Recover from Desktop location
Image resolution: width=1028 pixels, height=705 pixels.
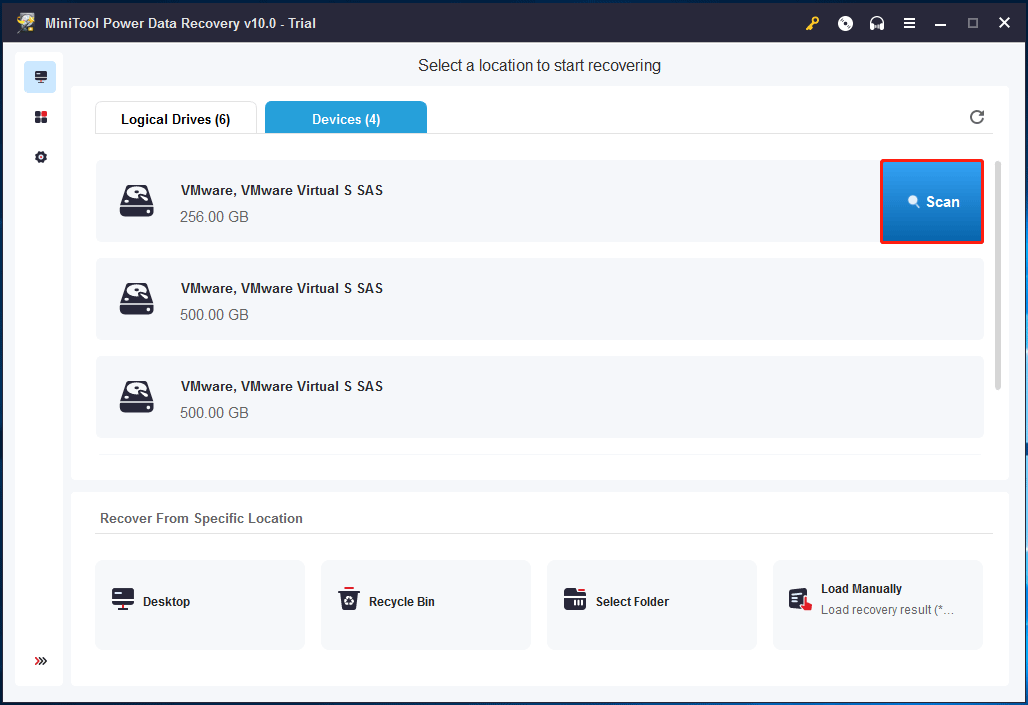pyautogui.click(x=200, y=605)
